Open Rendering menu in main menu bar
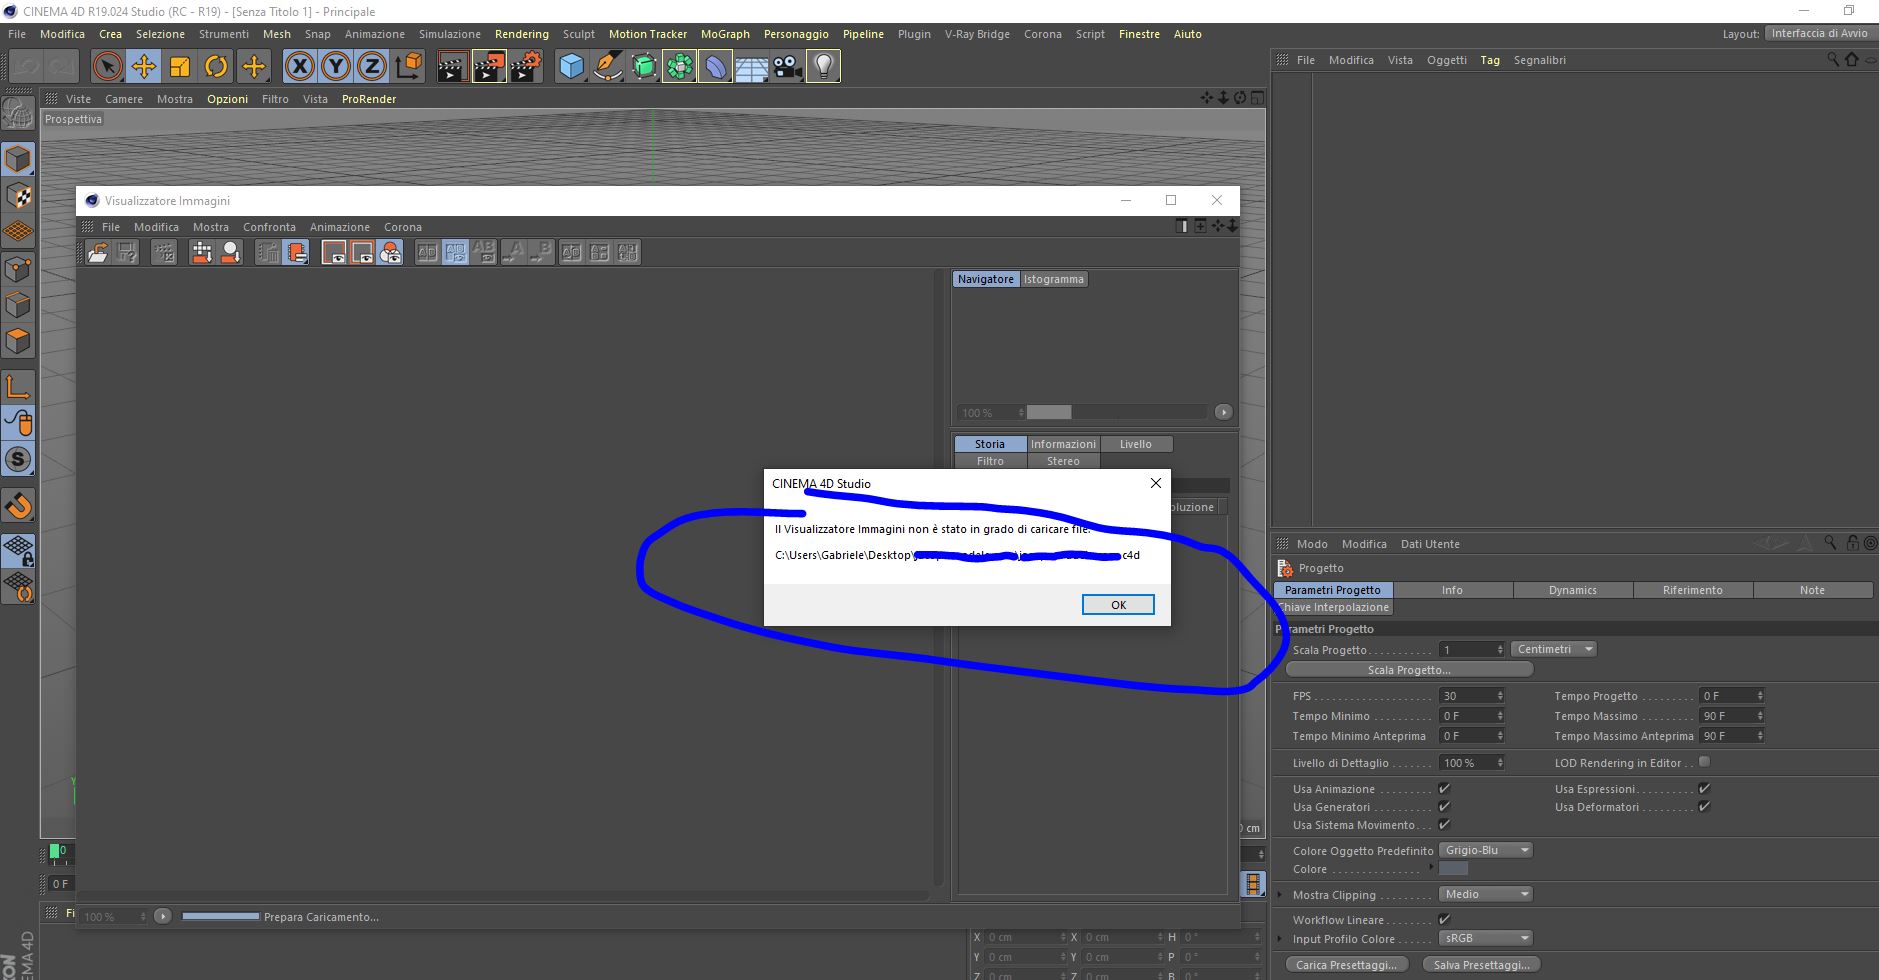 522,34
